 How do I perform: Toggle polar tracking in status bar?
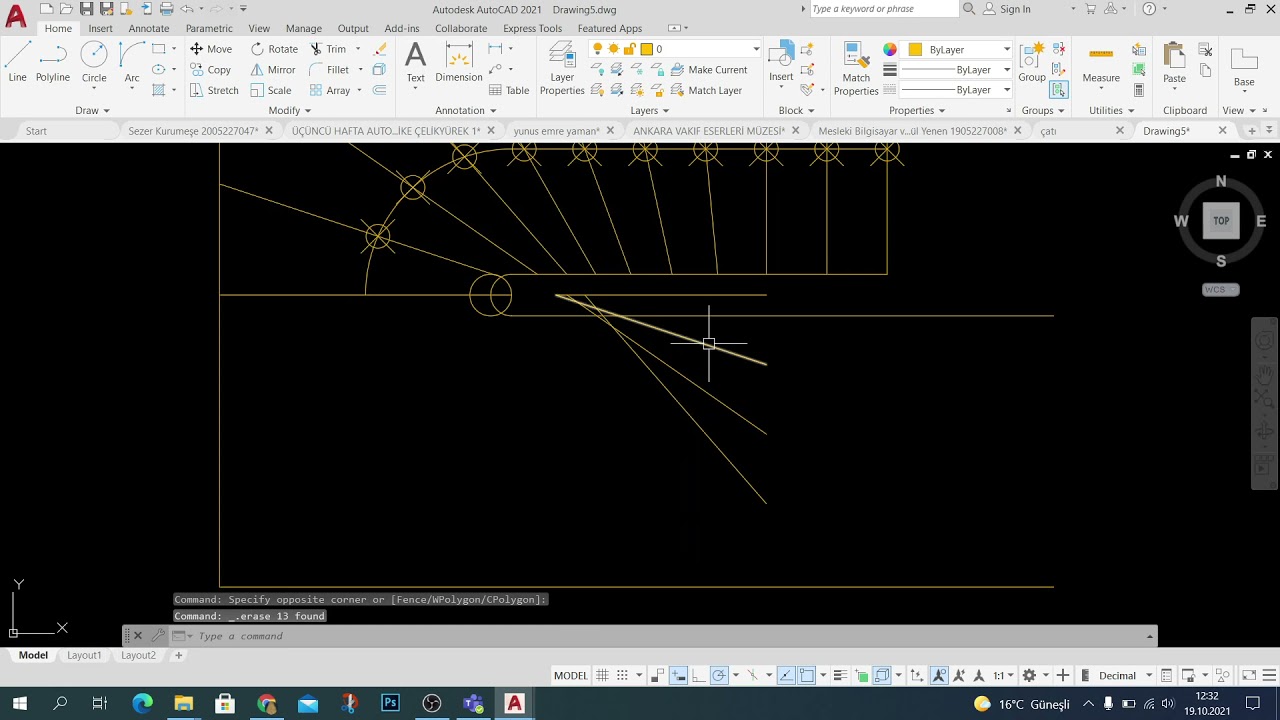(x=719, y=675)
